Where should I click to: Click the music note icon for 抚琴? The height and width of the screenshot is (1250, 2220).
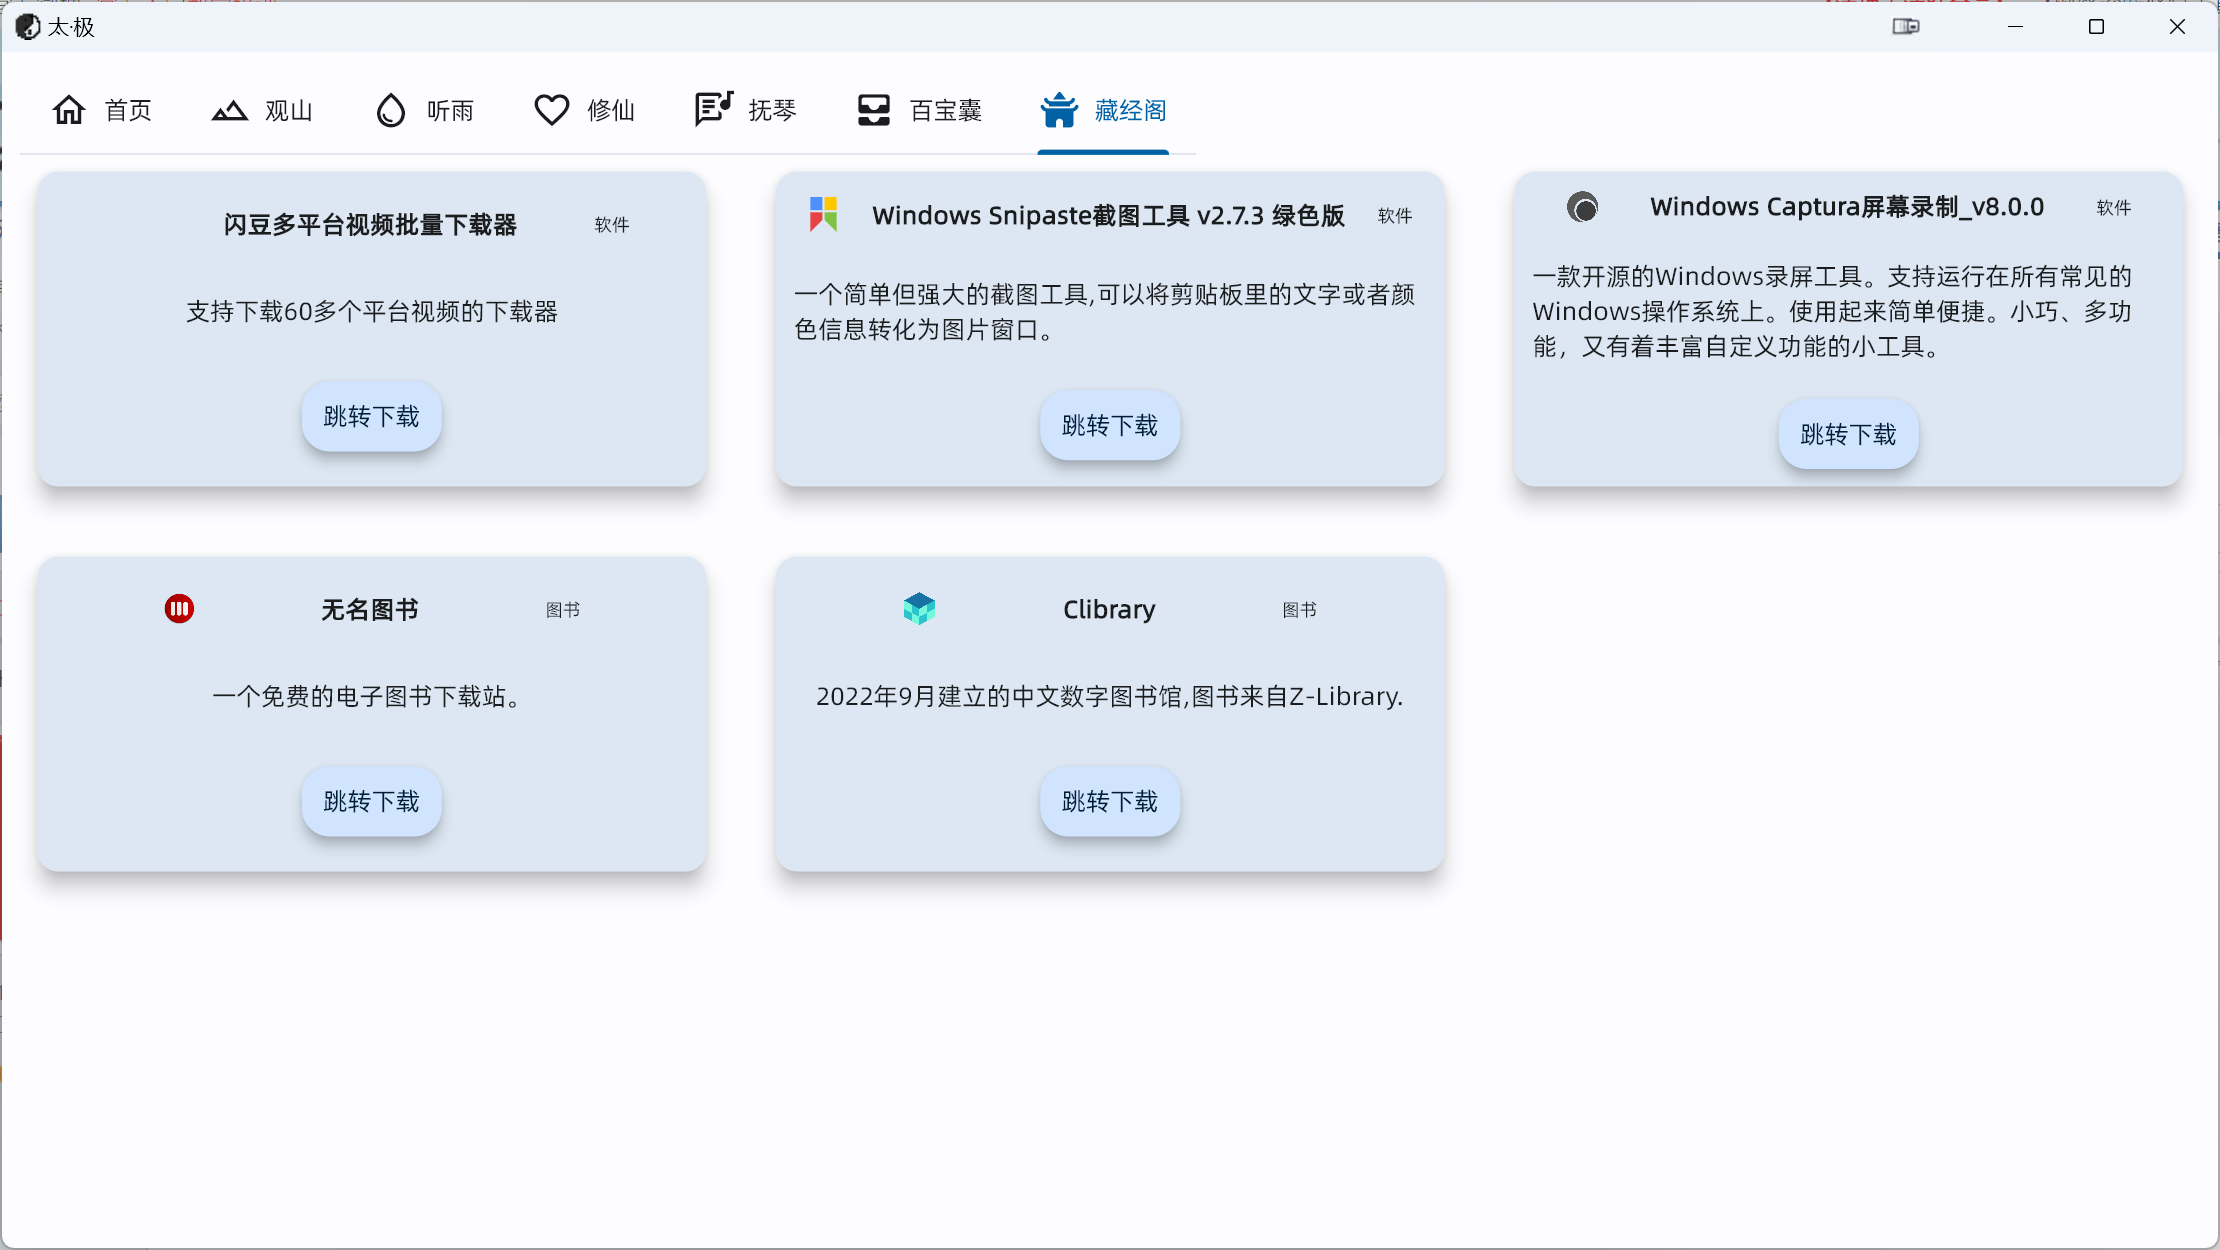click(713, 109)
